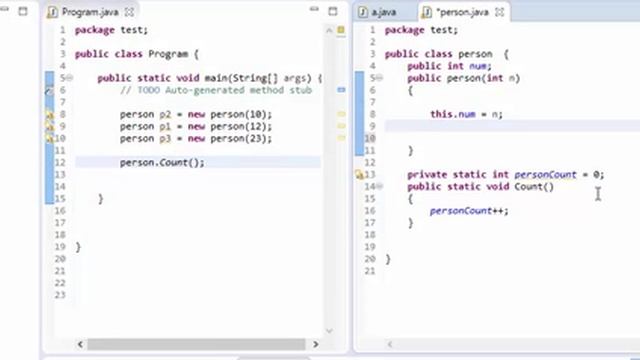Image resolution: width=640 pixels, height=360 pixels.
Task: Click 'person.Count();' on line 12
Action: (162, 162)
